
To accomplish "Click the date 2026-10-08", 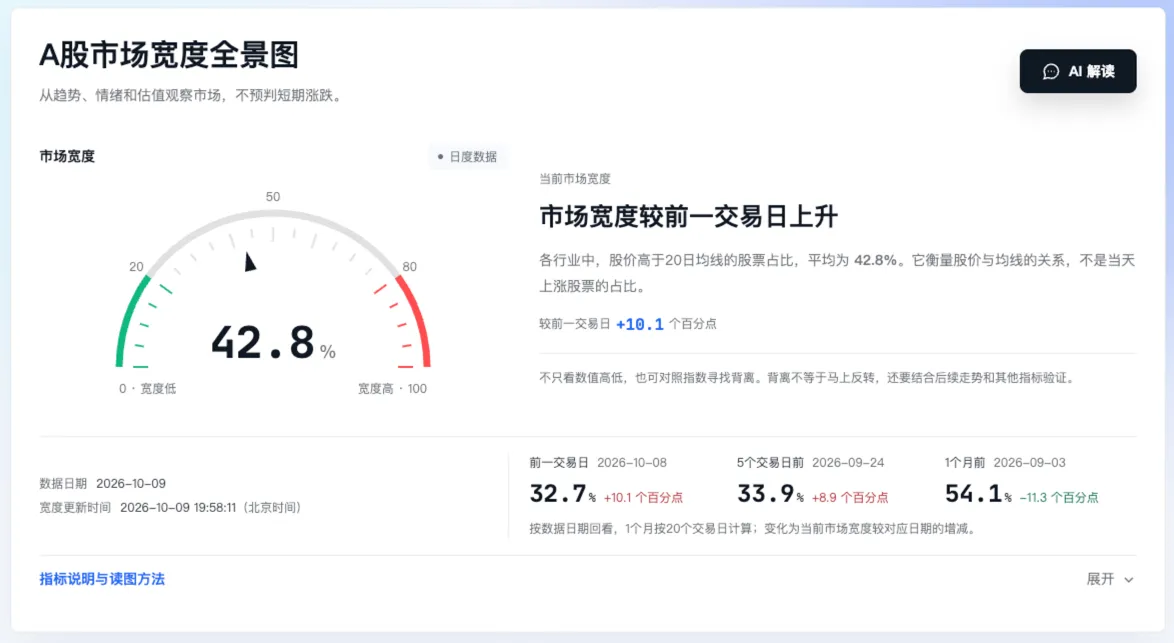I will pyautogui.click(x=631, y=463).
